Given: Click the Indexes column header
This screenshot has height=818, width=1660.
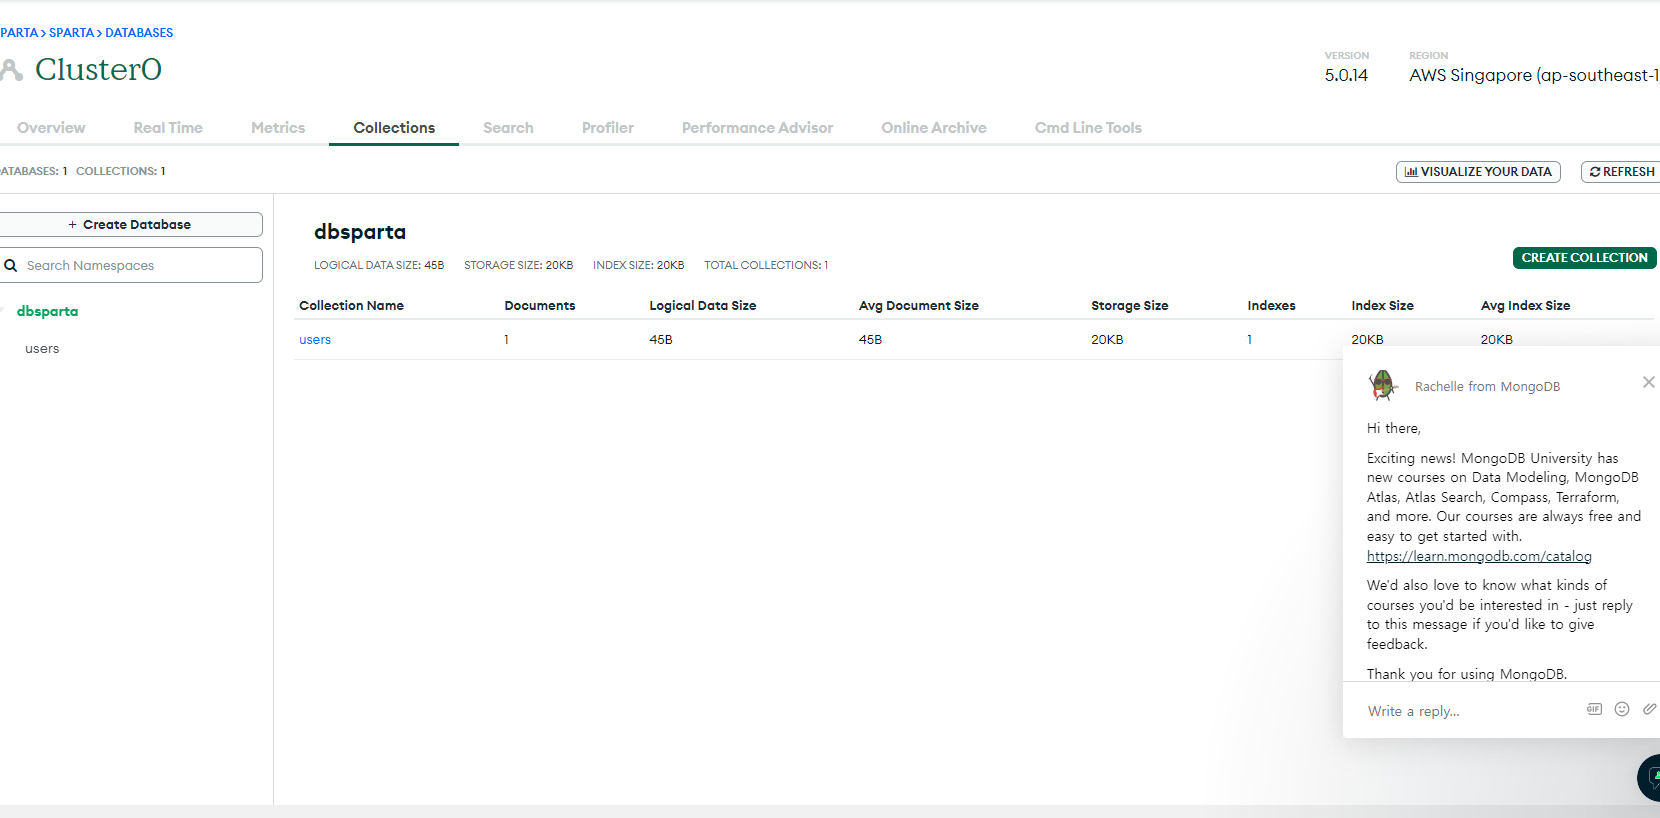Looking at the screenshot, I should point(1271,306).
